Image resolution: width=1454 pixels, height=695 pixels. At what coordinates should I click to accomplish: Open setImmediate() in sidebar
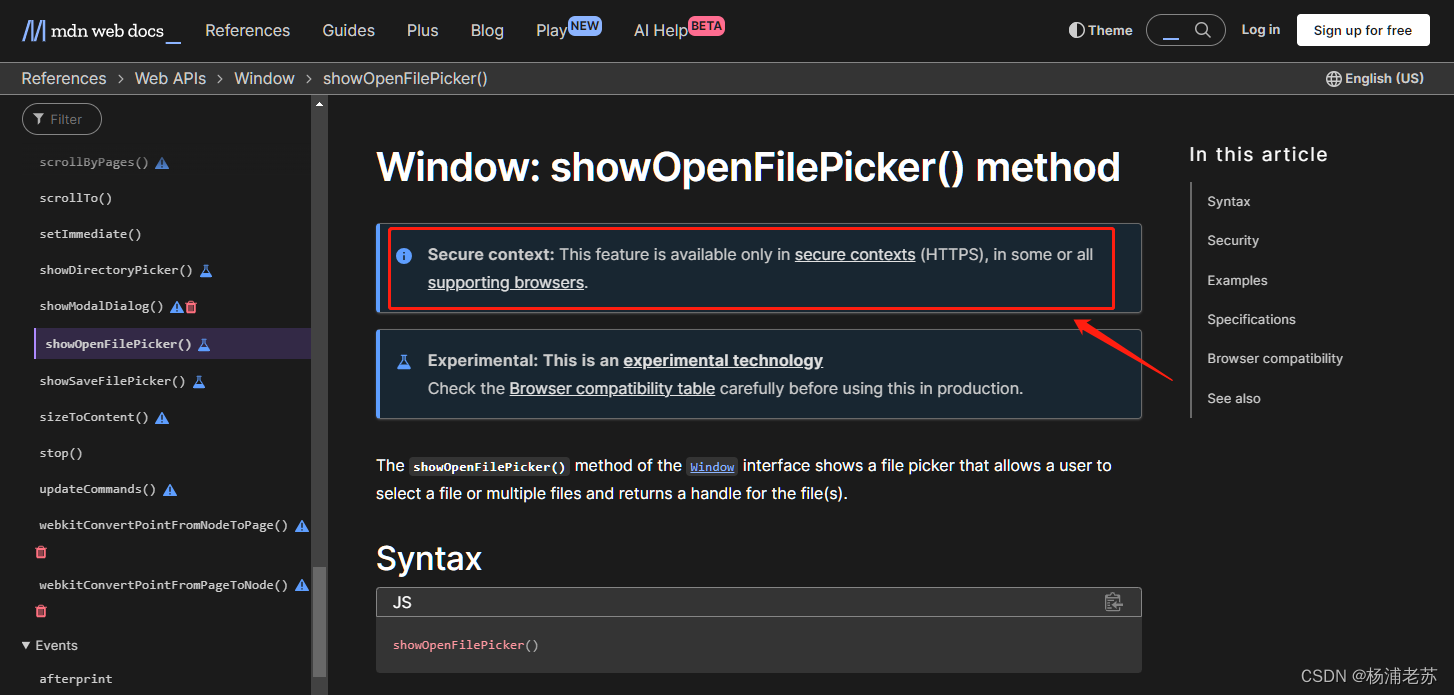(x=90, y=234)
